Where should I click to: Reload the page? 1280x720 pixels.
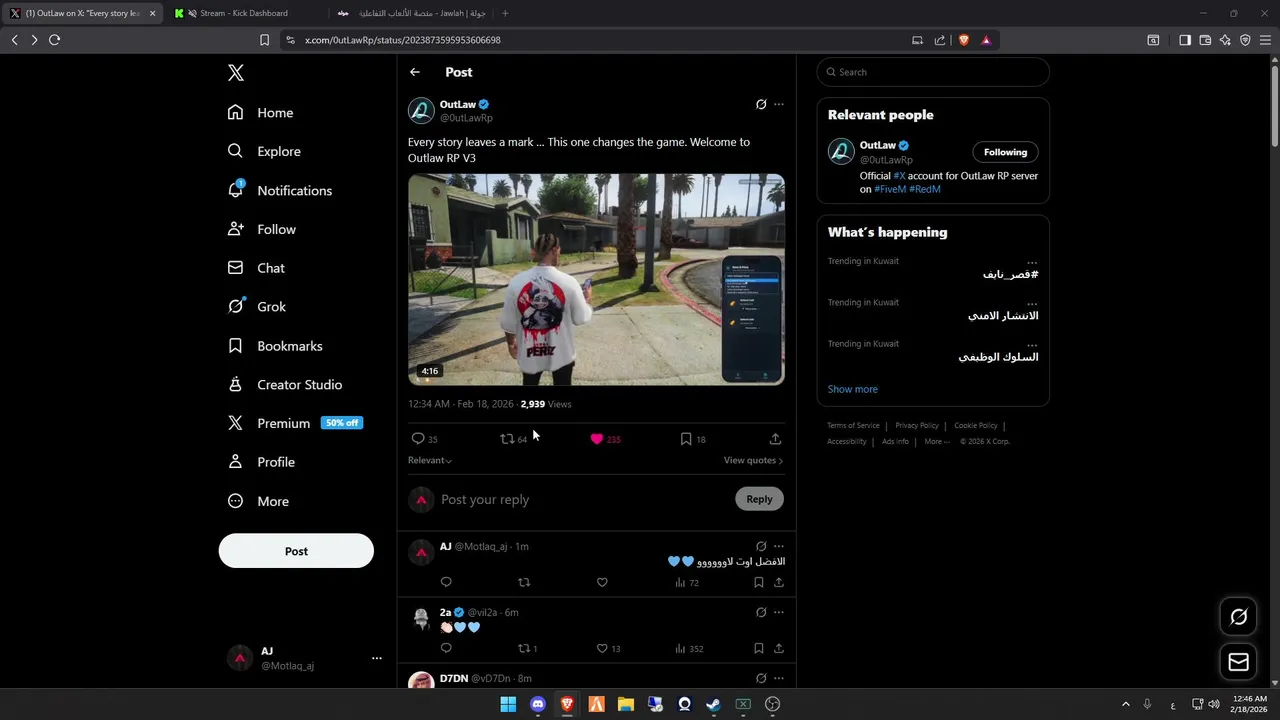click(54, 40)
